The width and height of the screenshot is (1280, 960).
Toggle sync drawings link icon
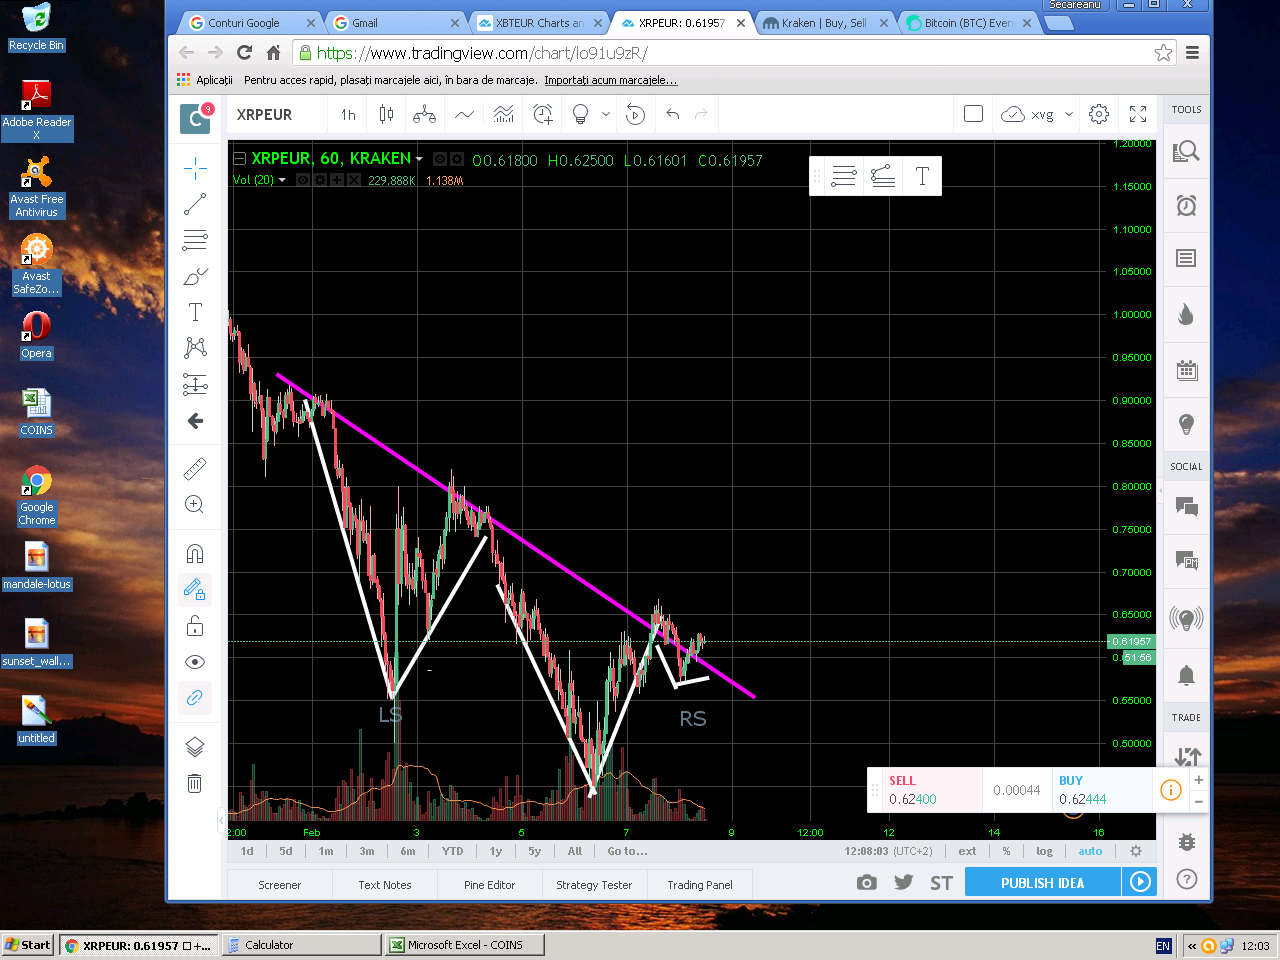click(195, 698)
